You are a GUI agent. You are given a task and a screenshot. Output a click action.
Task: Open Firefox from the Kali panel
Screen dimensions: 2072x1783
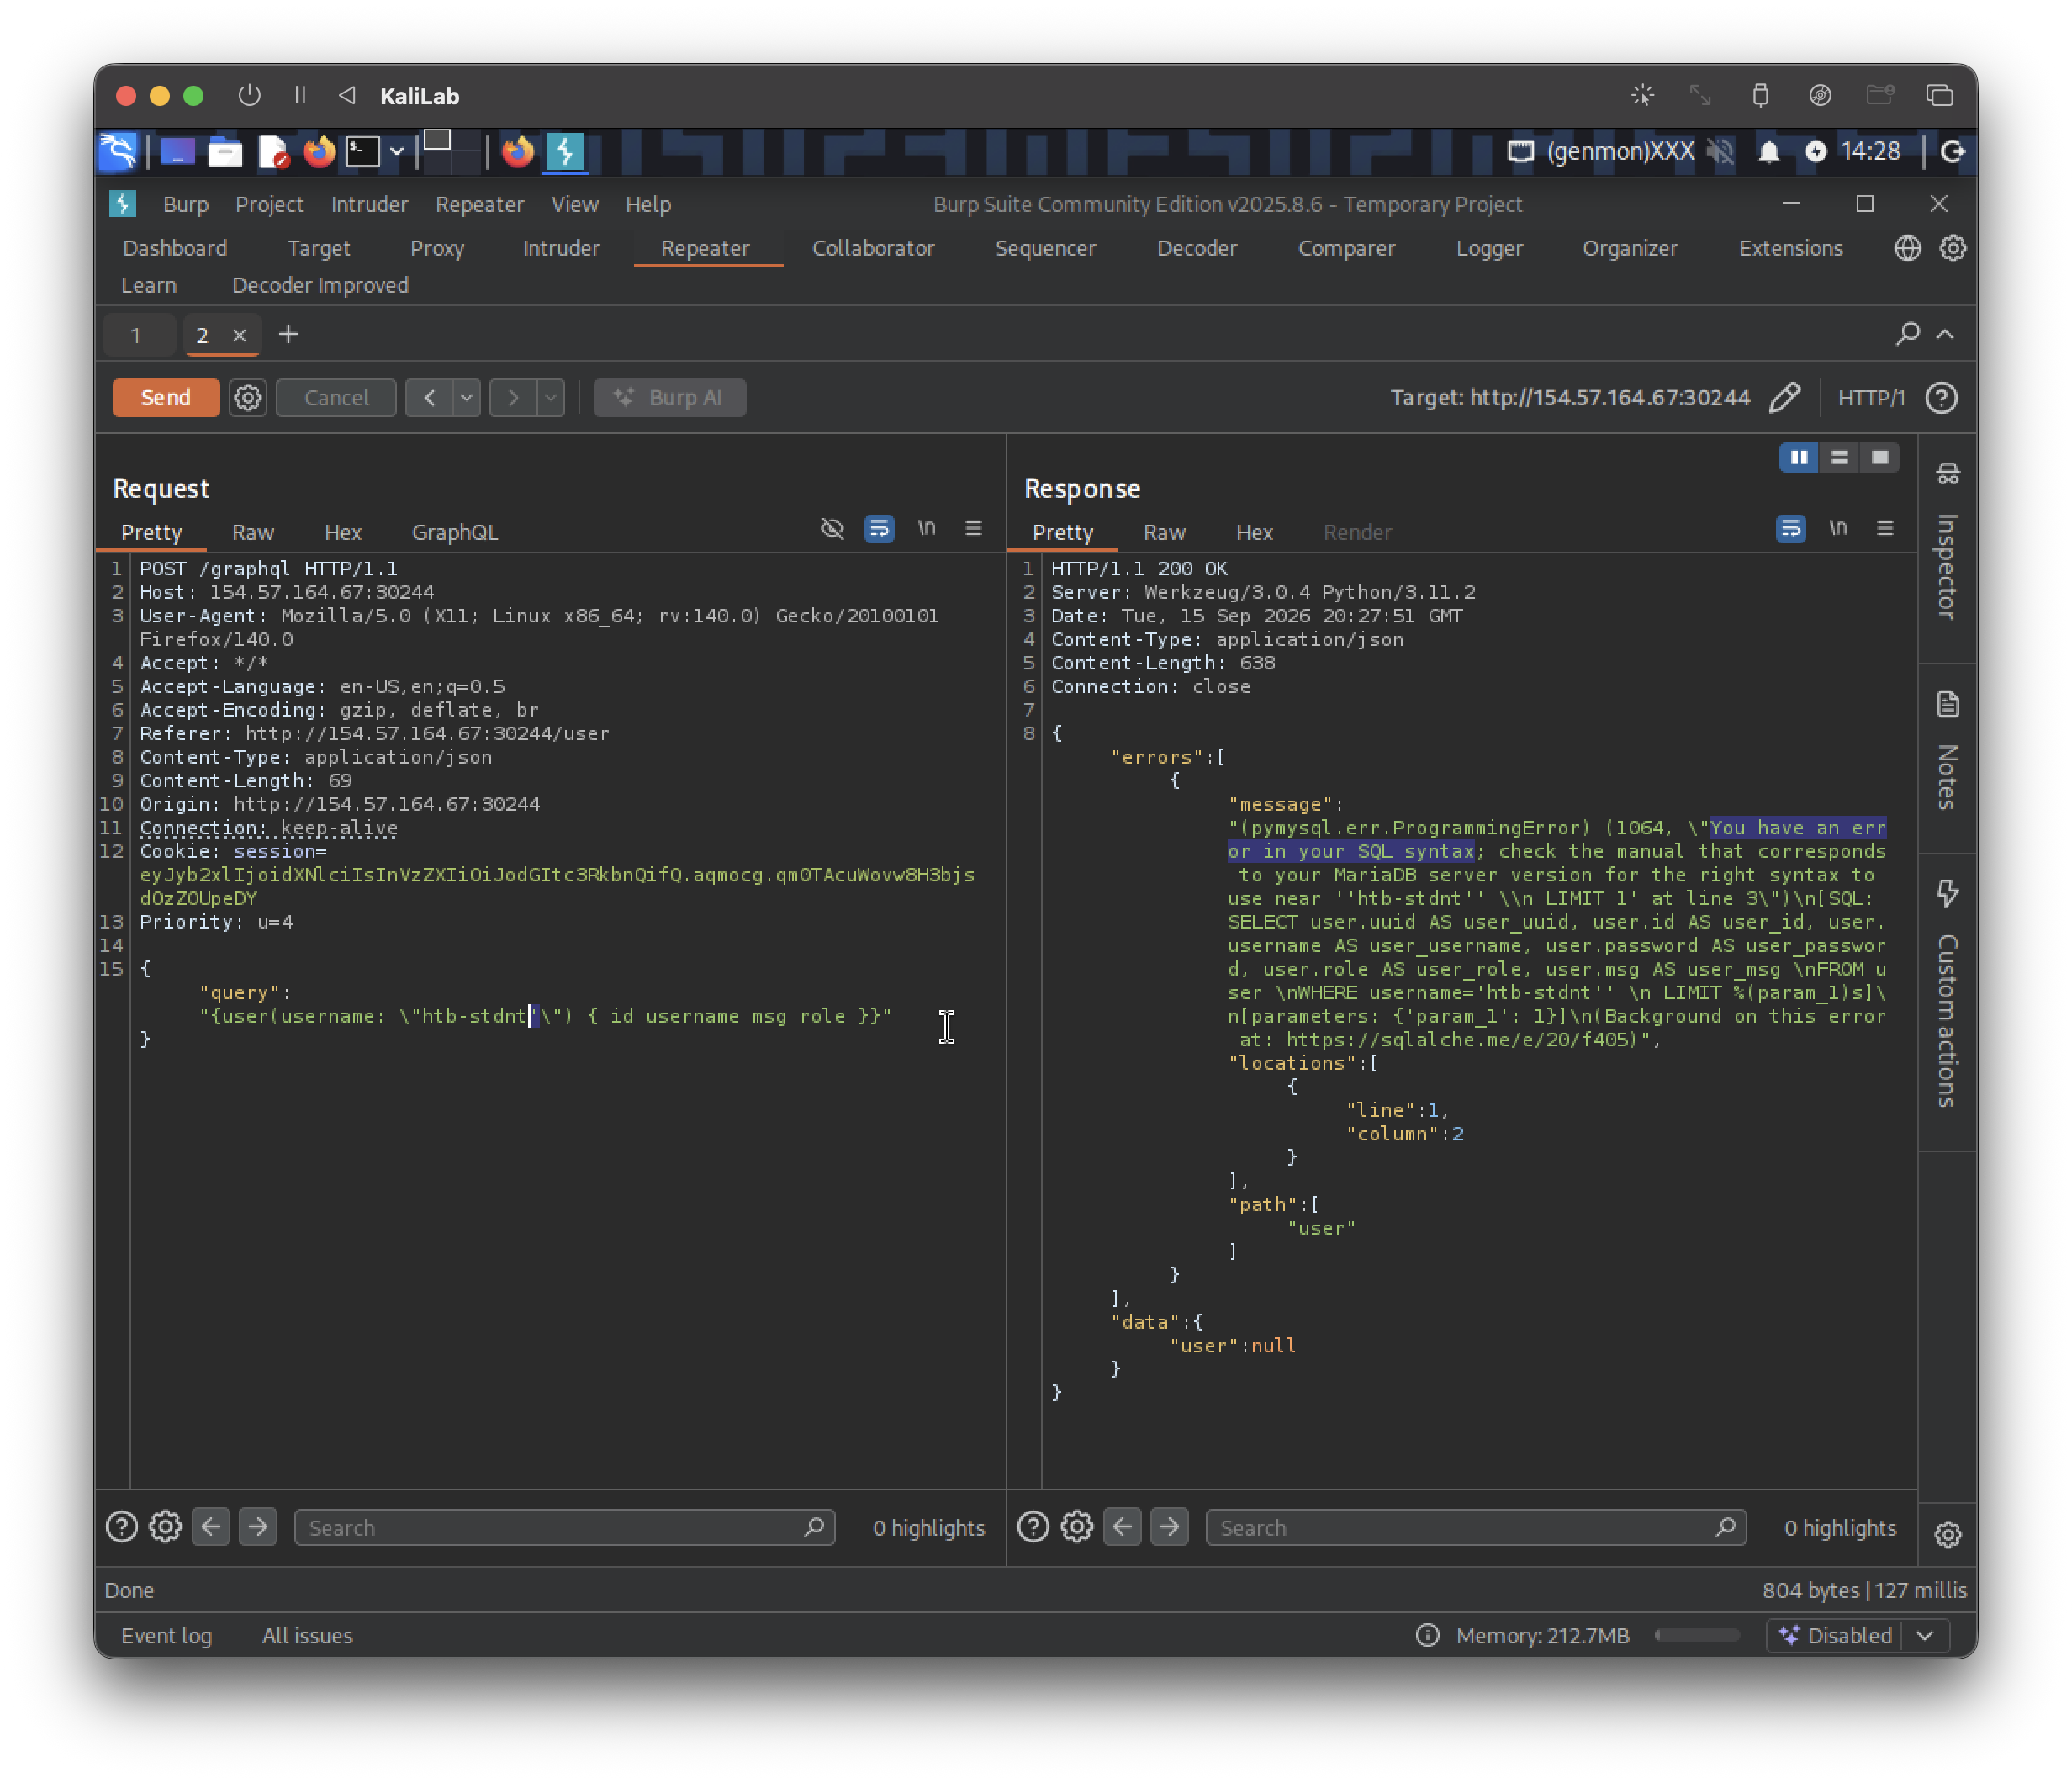[319, 152]
